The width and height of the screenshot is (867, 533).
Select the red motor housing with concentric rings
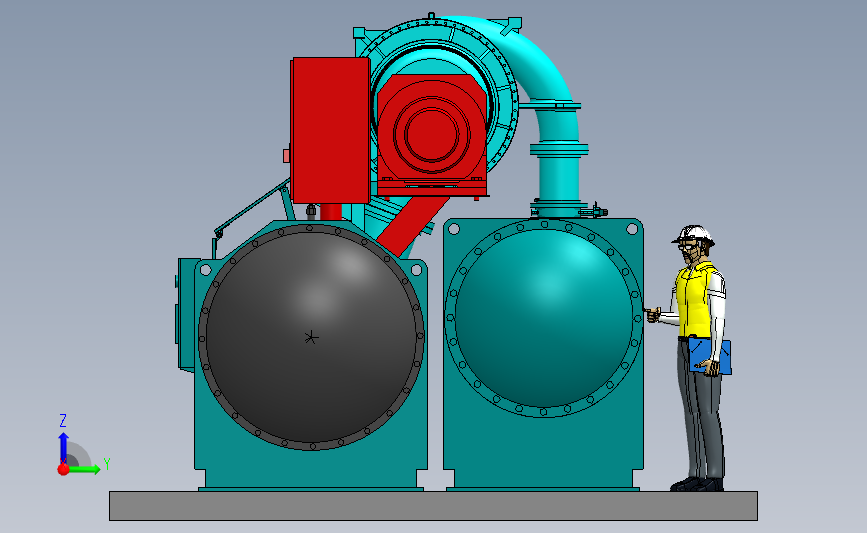(x=431, y=134)
